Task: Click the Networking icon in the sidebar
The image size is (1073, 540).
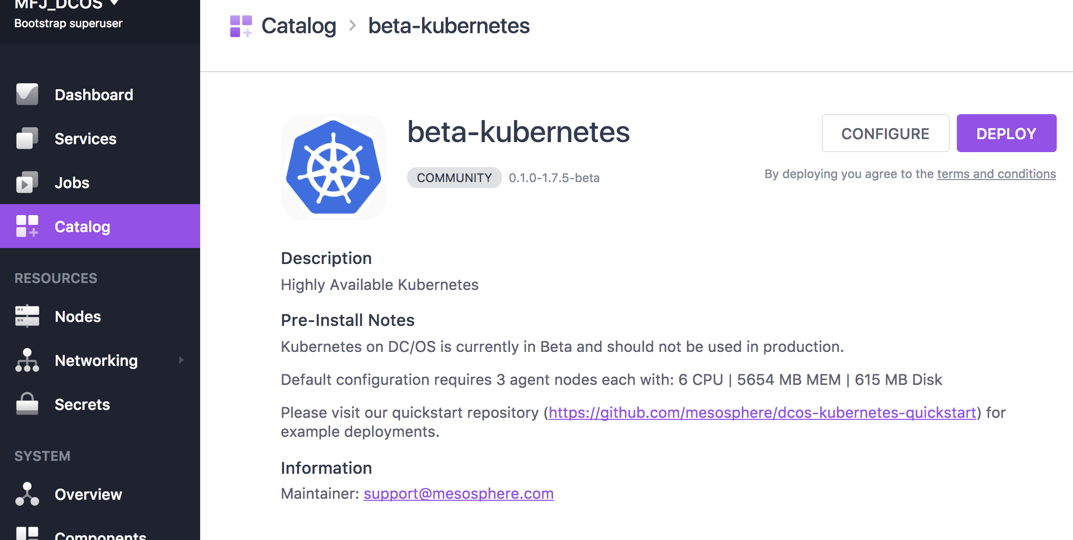Action: point(27,361)
